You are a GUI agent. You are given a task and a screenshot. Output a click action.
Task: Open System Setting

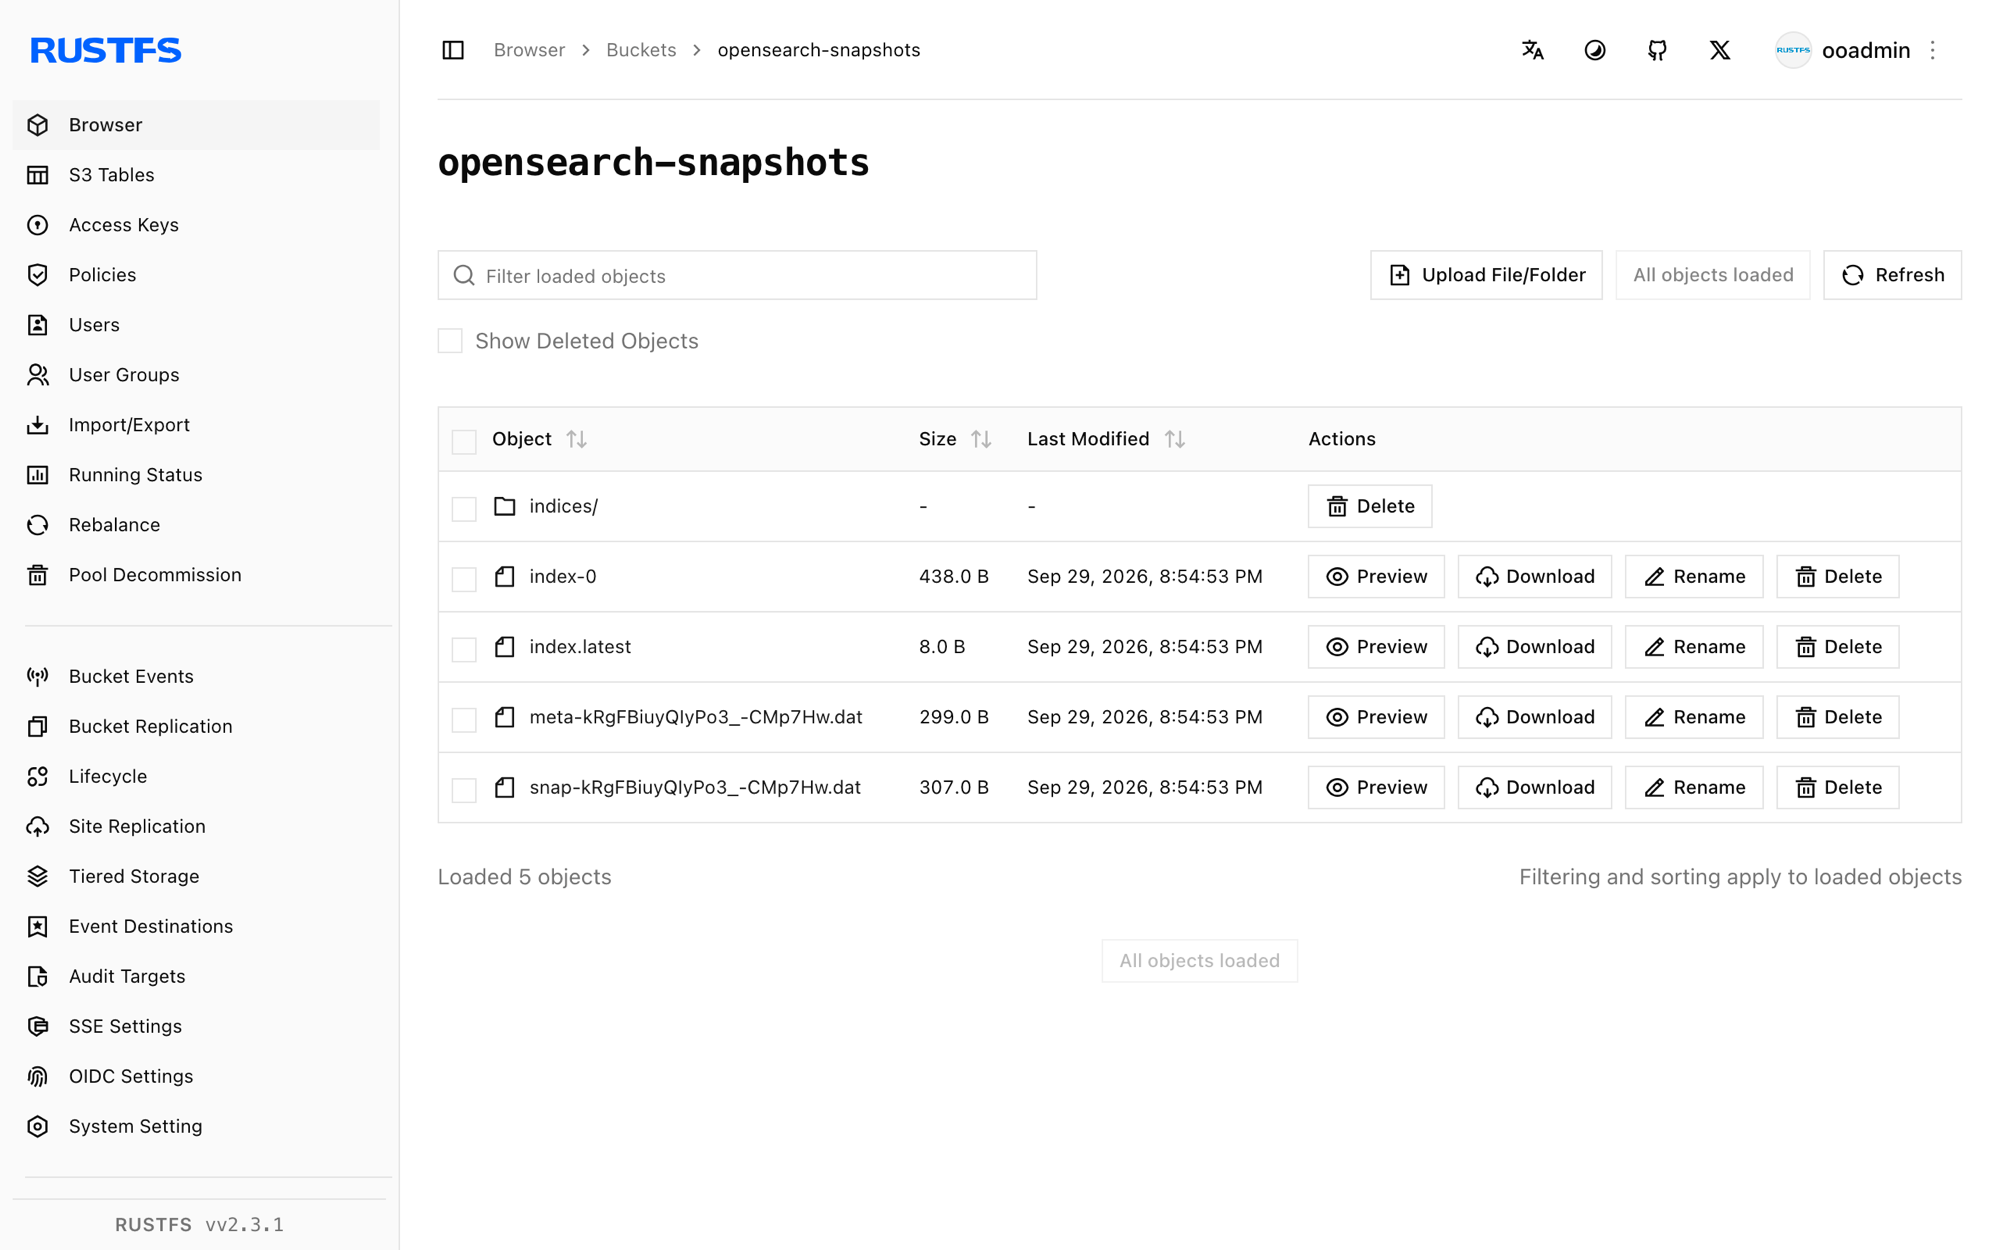[196, 1126]
